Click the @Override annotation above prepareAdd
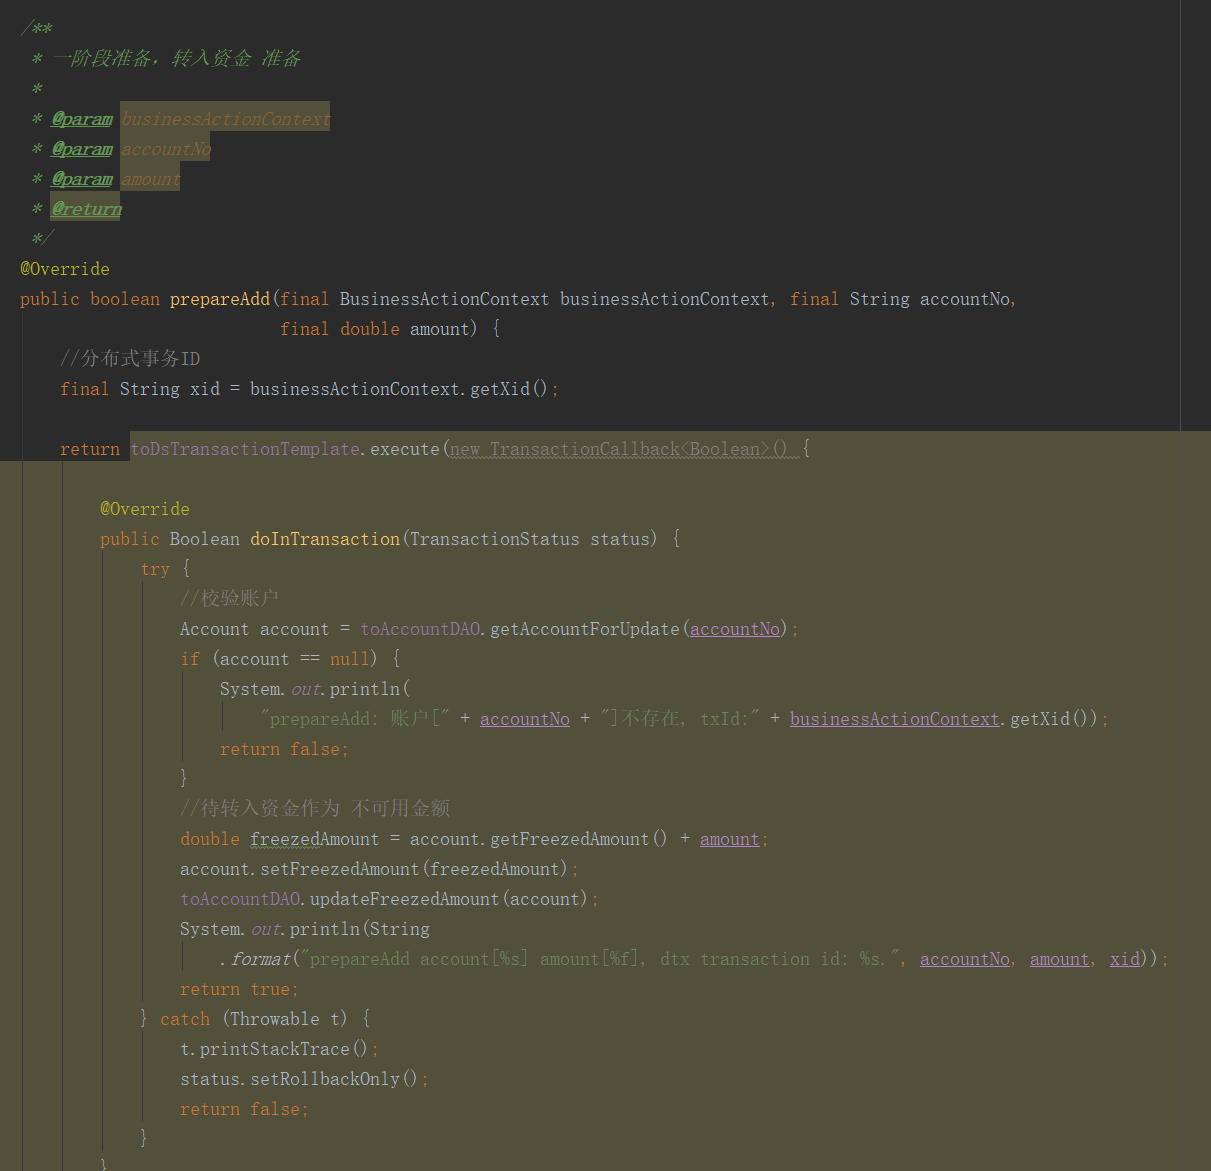1211x1171 pixels. click(65, 269)
